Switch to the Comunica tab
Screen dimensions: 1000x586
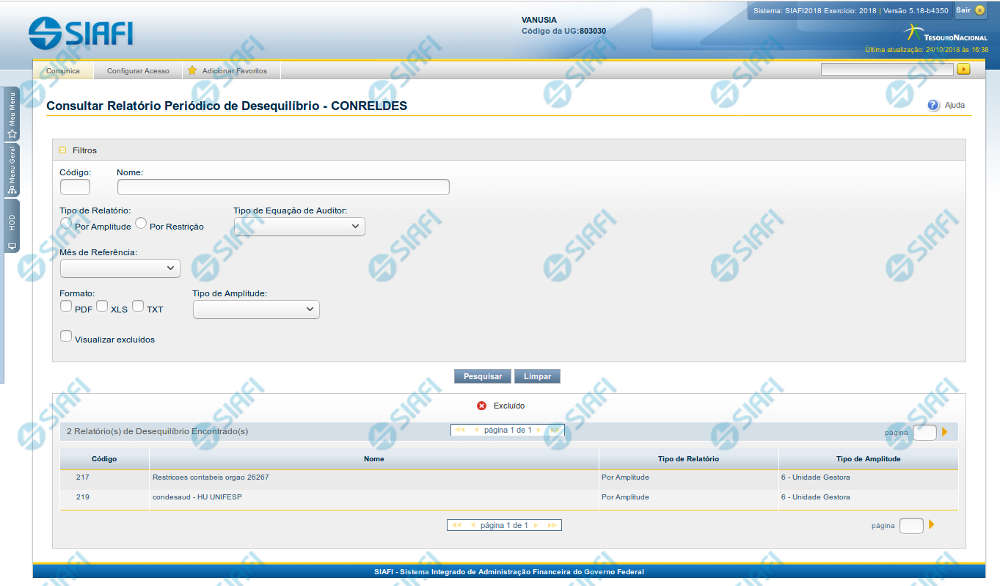tap(63, 71)
